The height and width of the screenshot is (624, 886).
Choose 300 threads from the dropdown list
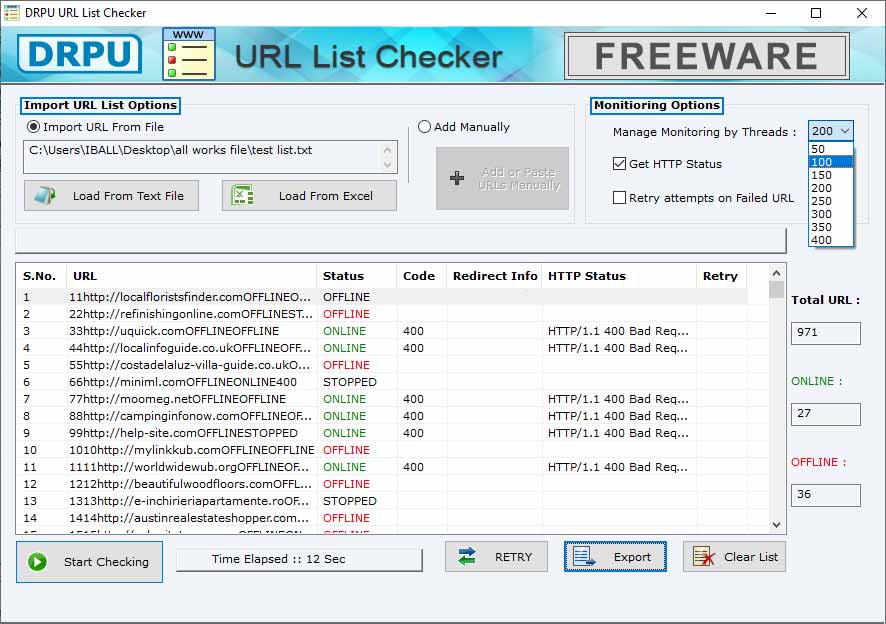[x=830, y=214]
